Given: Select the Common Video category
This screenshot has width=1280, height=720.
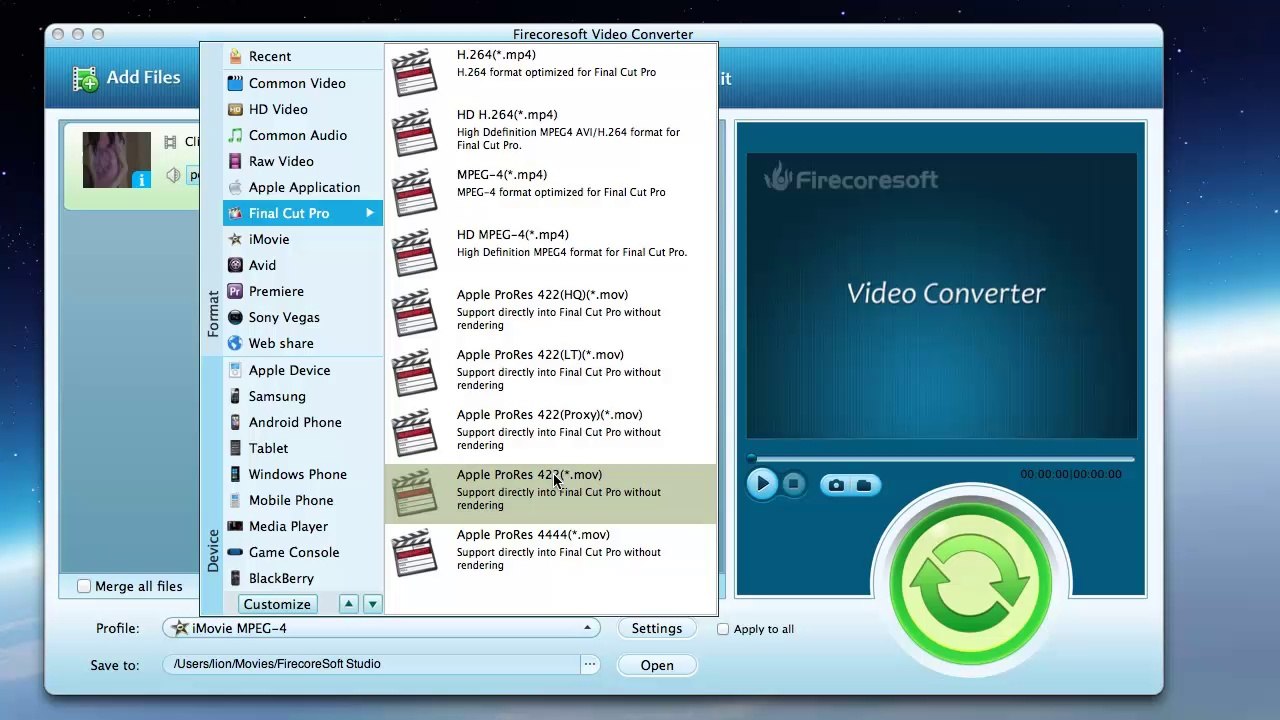Looking at the screenshot, I should [x=303, y=83].
